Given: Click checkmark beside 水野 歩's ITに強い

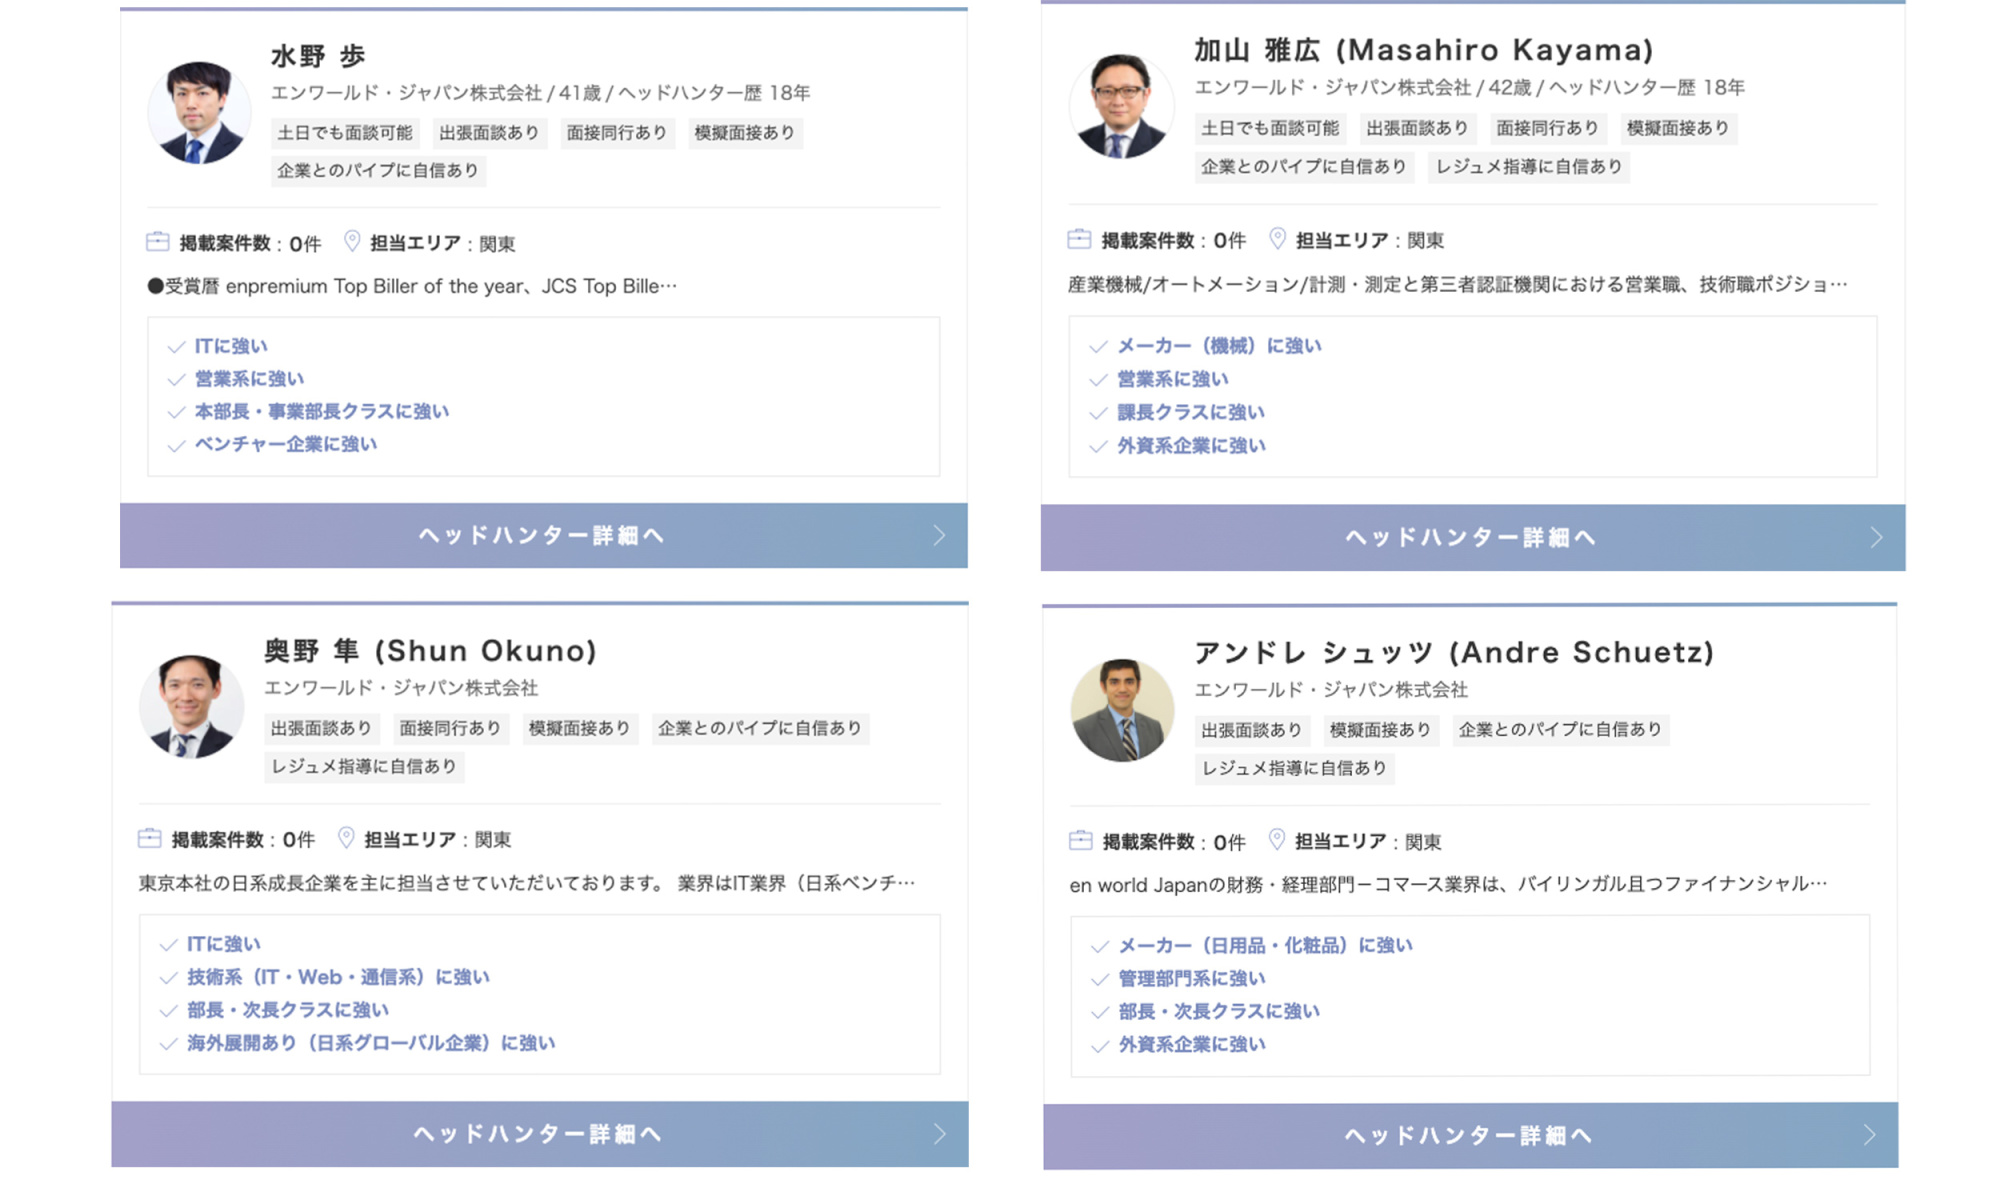Looking at the screenshot, I should (x=176, y=347).
